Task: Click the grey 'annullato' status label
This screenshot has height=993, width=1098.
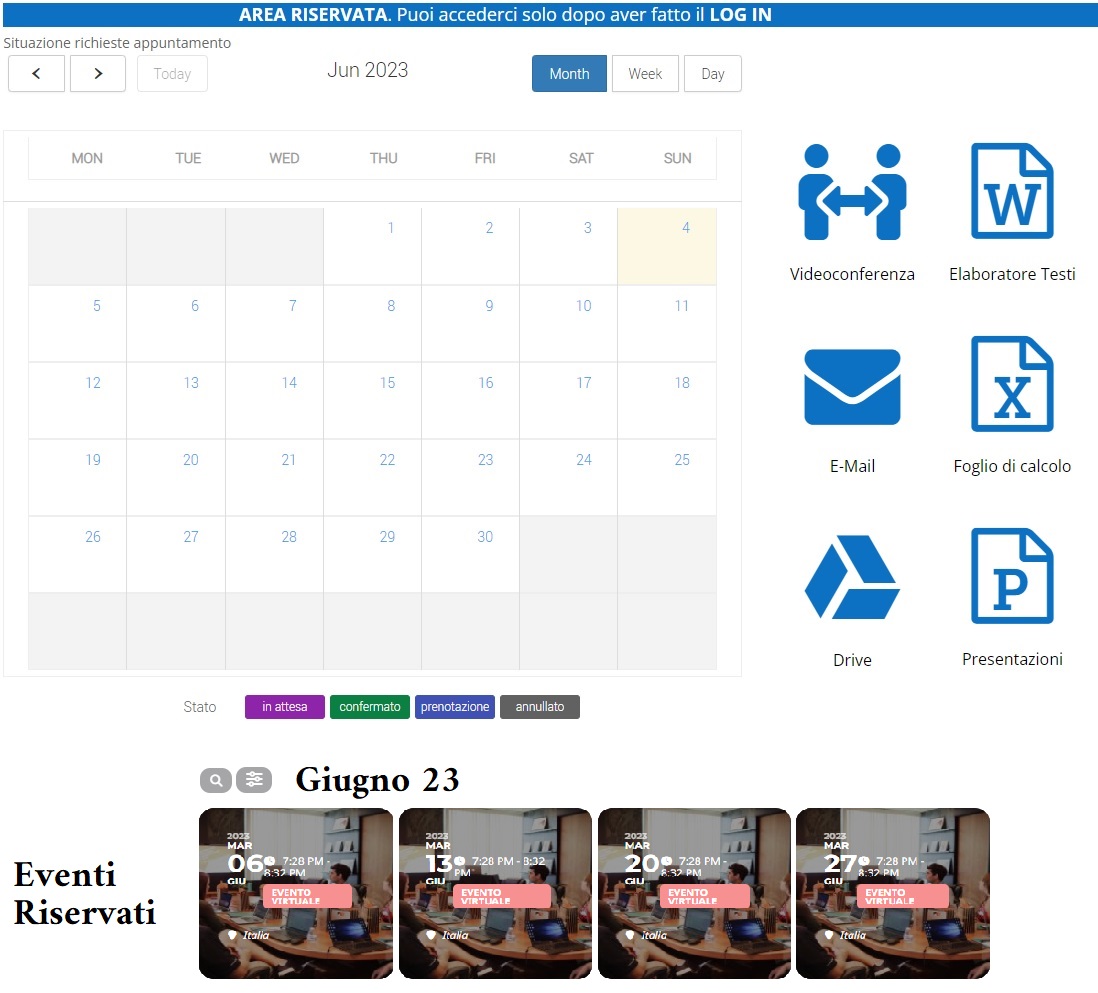Action: pyautogui.click(x=540, y=707)
